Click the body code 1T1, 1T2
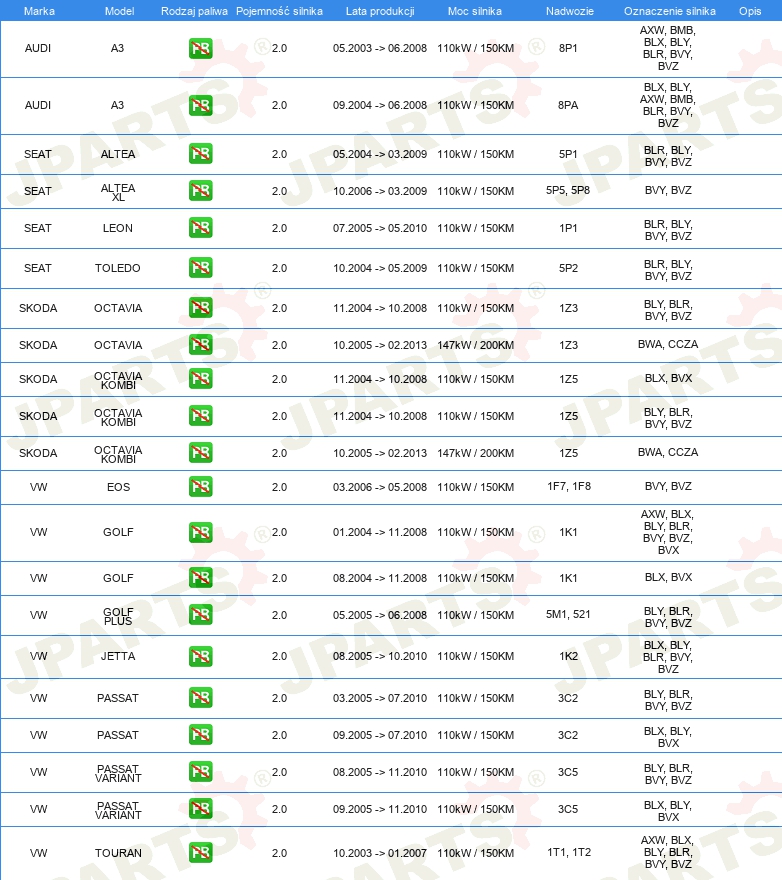The image size is (782, 880). (569, 852)
